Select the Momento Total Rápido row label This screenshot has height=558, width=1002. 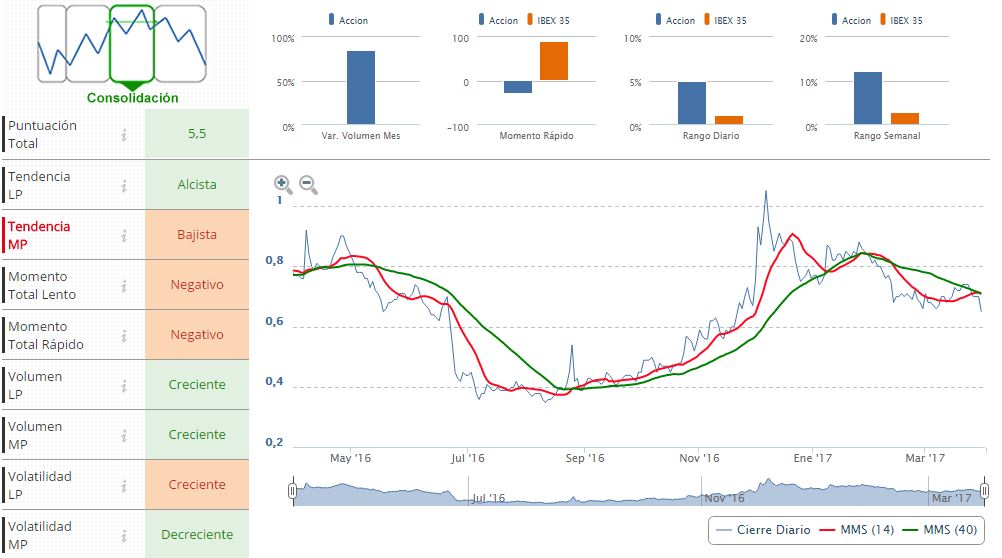(x=45, y=335)
